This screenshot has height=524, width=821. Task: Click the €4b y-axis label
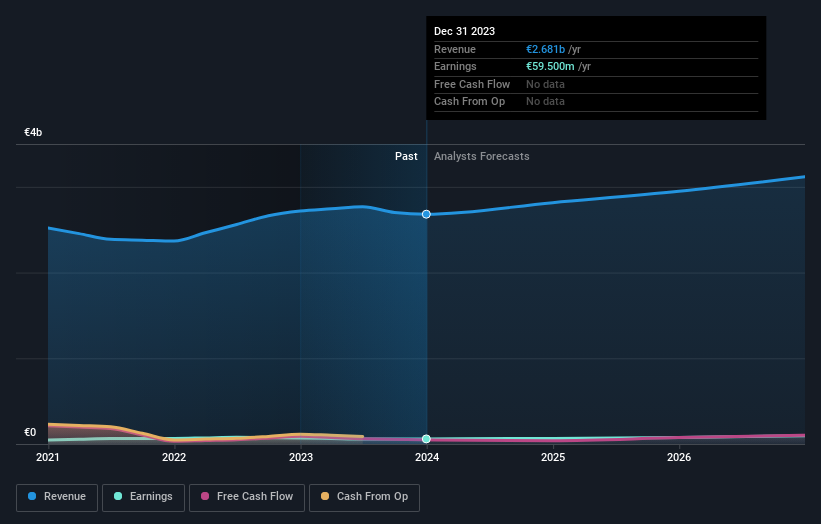(33, 132)
